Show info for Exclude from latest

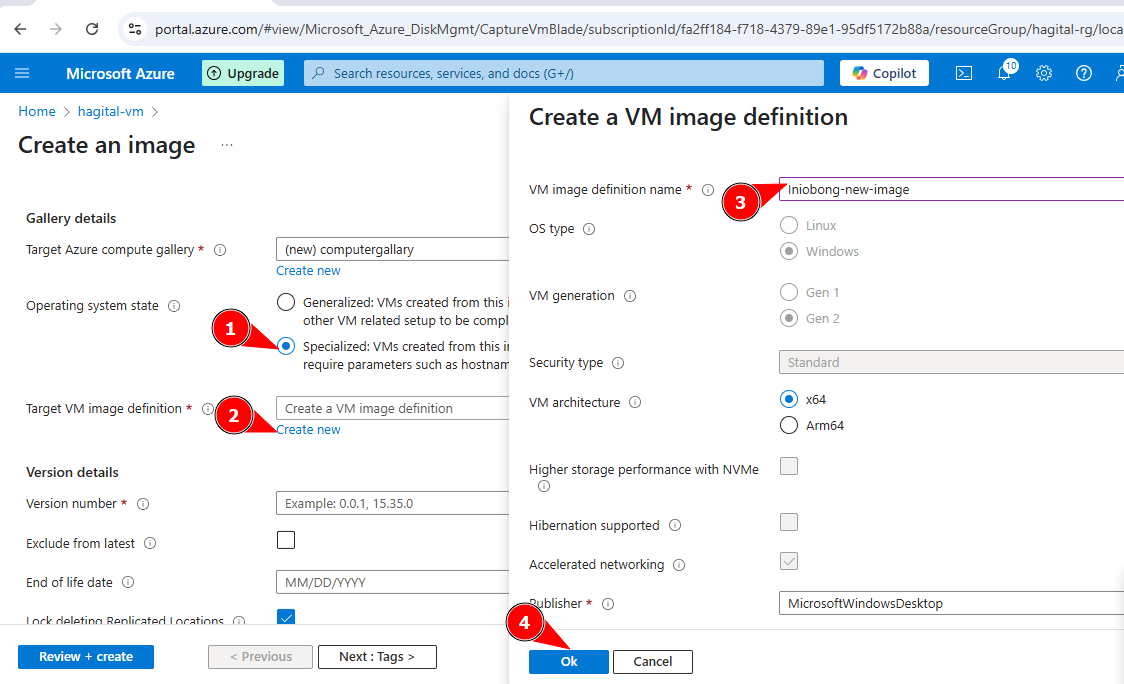(x=150, y=543)
